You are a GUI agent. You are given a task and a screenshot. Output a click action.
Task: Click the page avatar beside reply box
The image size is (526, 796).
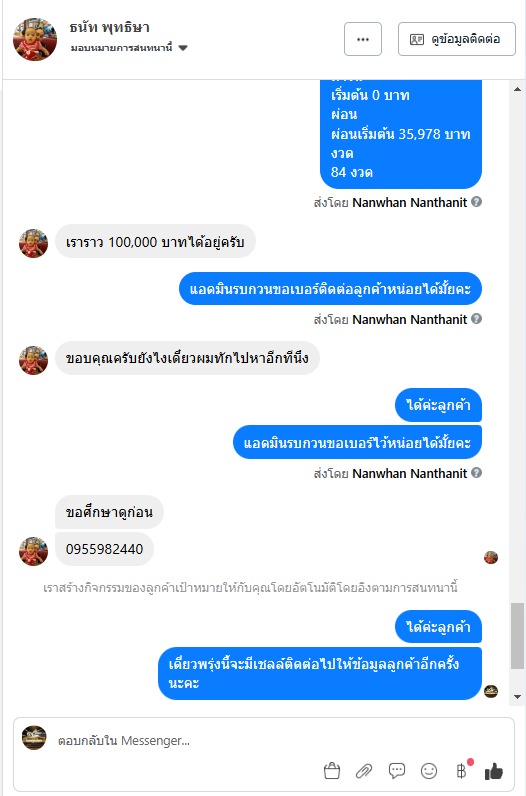click(x=34, y=738)
